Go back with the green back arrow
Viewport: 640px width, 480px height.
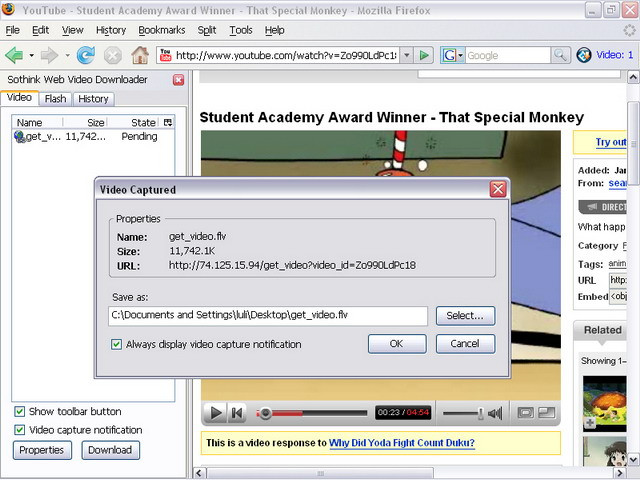tap(14, 55)
